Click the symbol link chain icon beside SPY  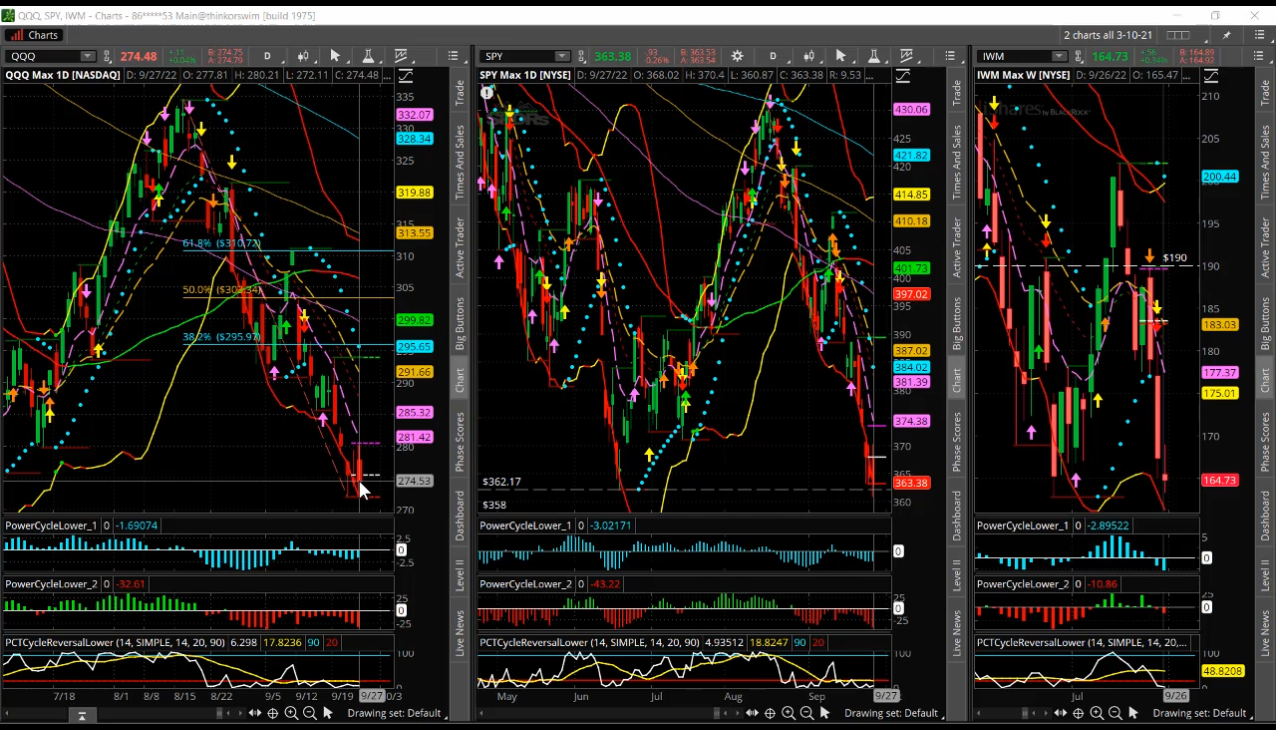click(580, 56)
